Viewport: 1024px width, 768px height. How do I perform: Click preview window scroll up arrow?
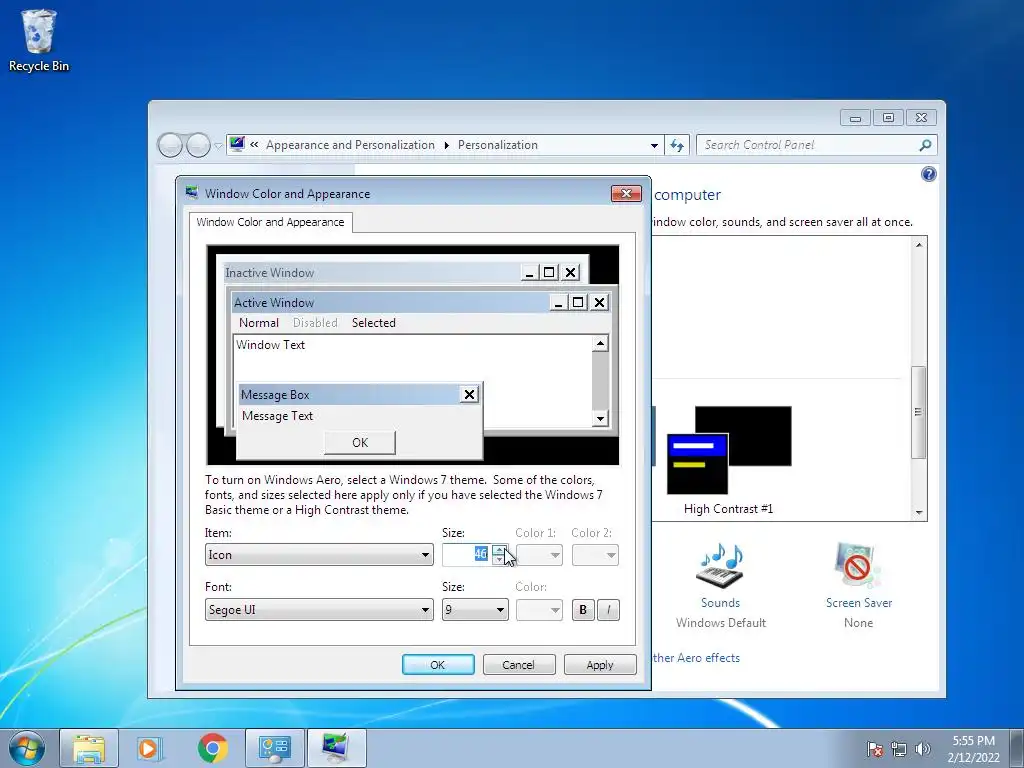tap(600, 344)
